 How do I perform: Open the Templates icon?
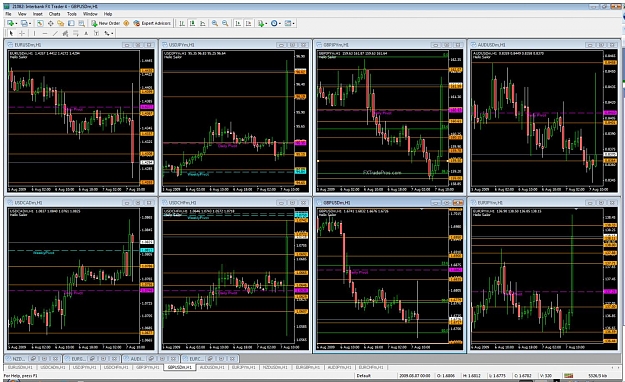[x=288, y=23]
